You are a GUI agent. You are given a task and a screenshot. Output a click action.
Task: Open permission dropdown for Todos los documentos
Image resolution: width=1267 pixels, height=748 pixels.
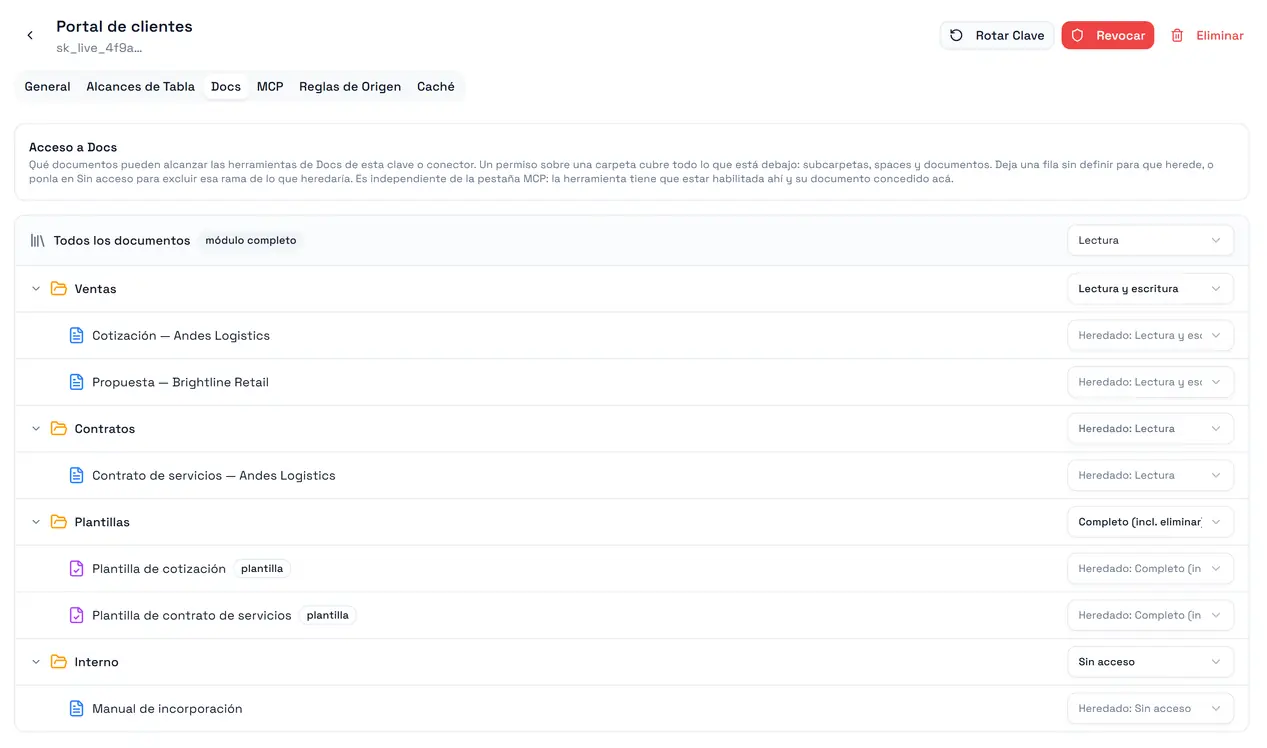click(1150, 241)
